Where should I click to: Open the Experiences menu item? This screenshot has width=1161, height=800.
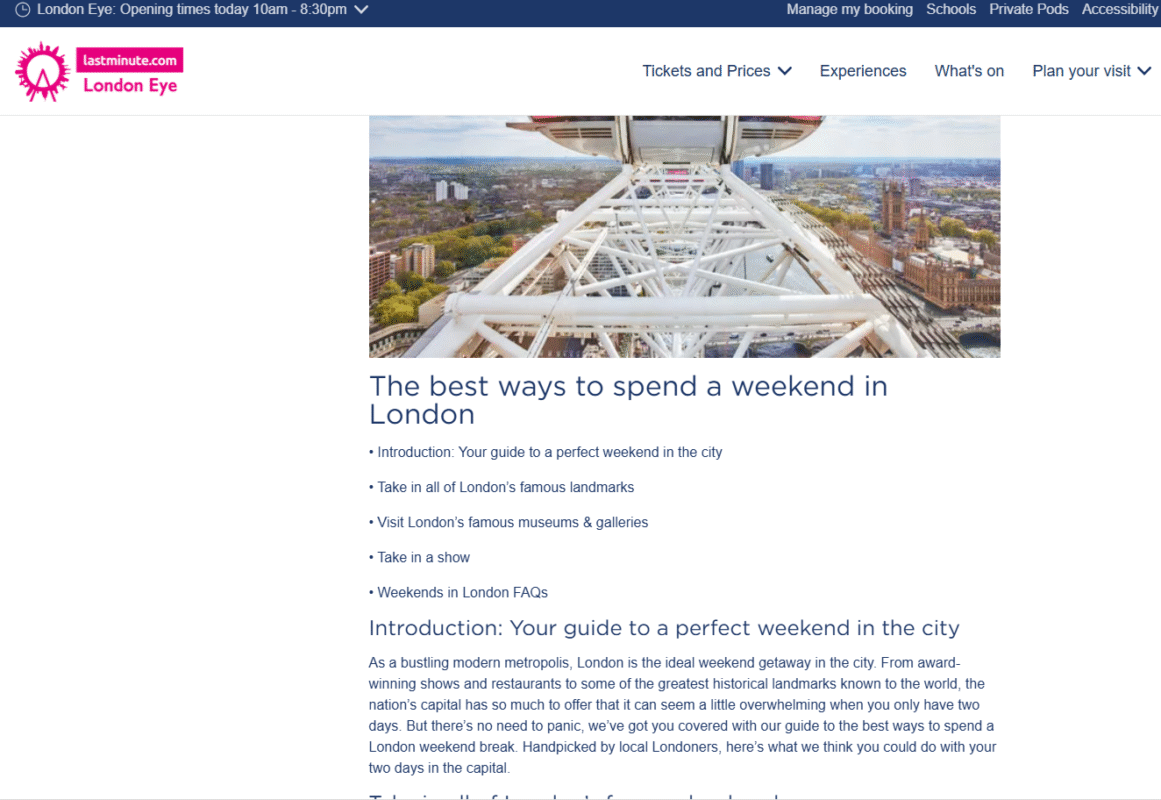point(863,71)
